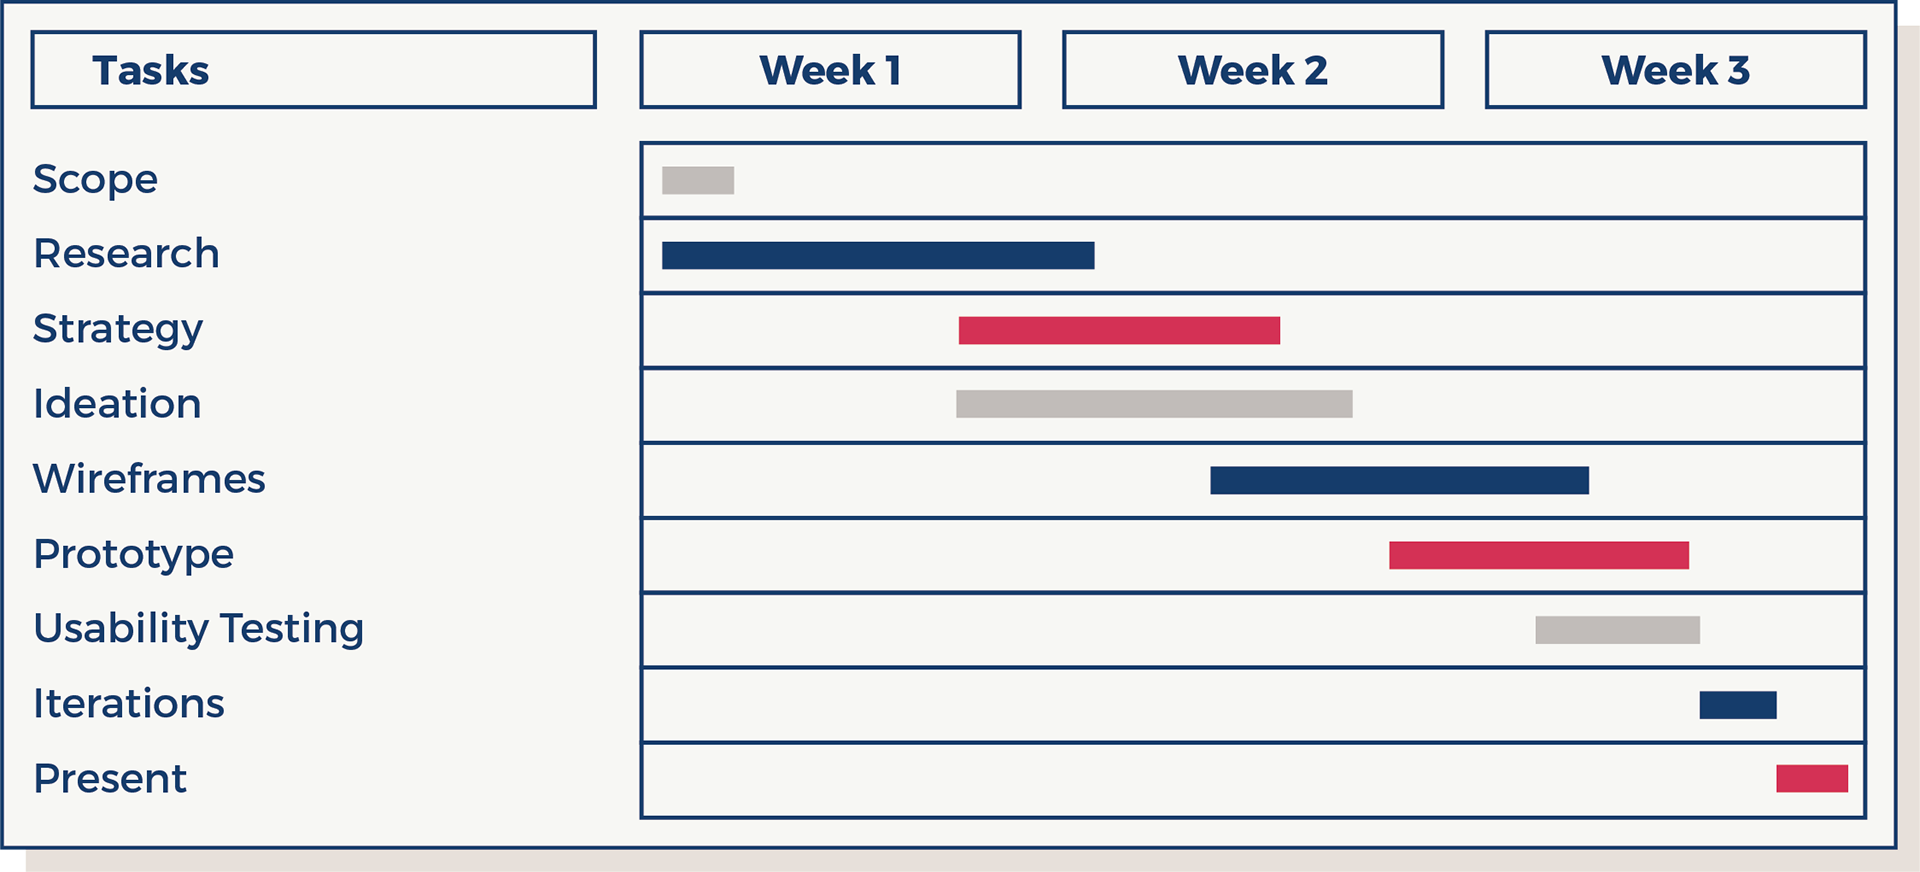Select the Week 3 column header

(x=1676, y=70)
